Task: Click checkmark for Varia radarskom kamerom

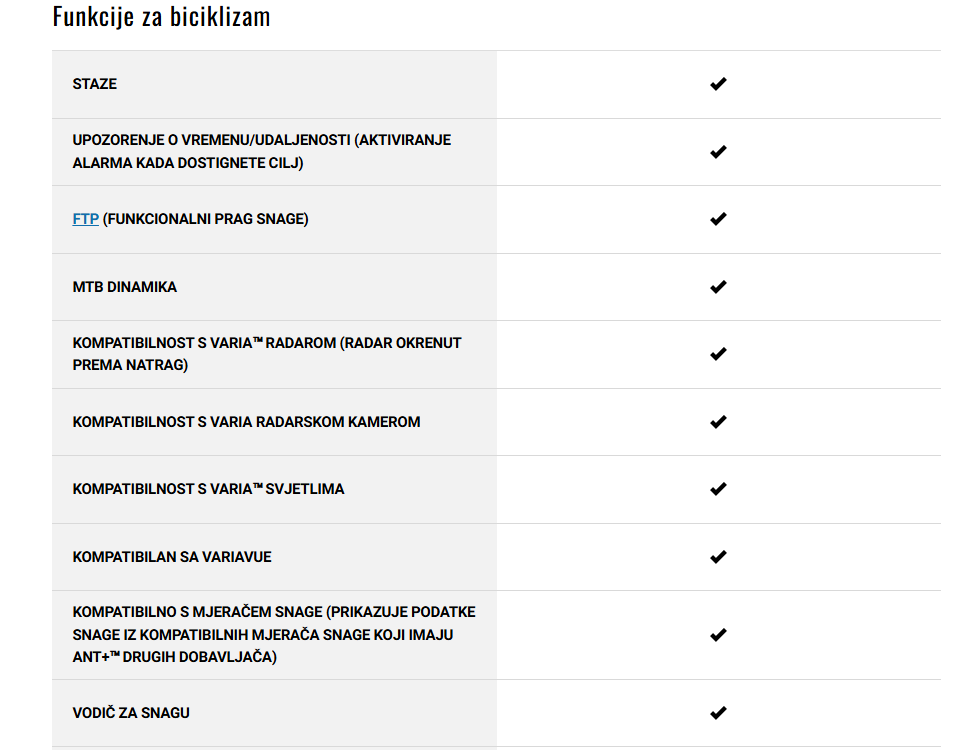Action: (x=718, y=422)
